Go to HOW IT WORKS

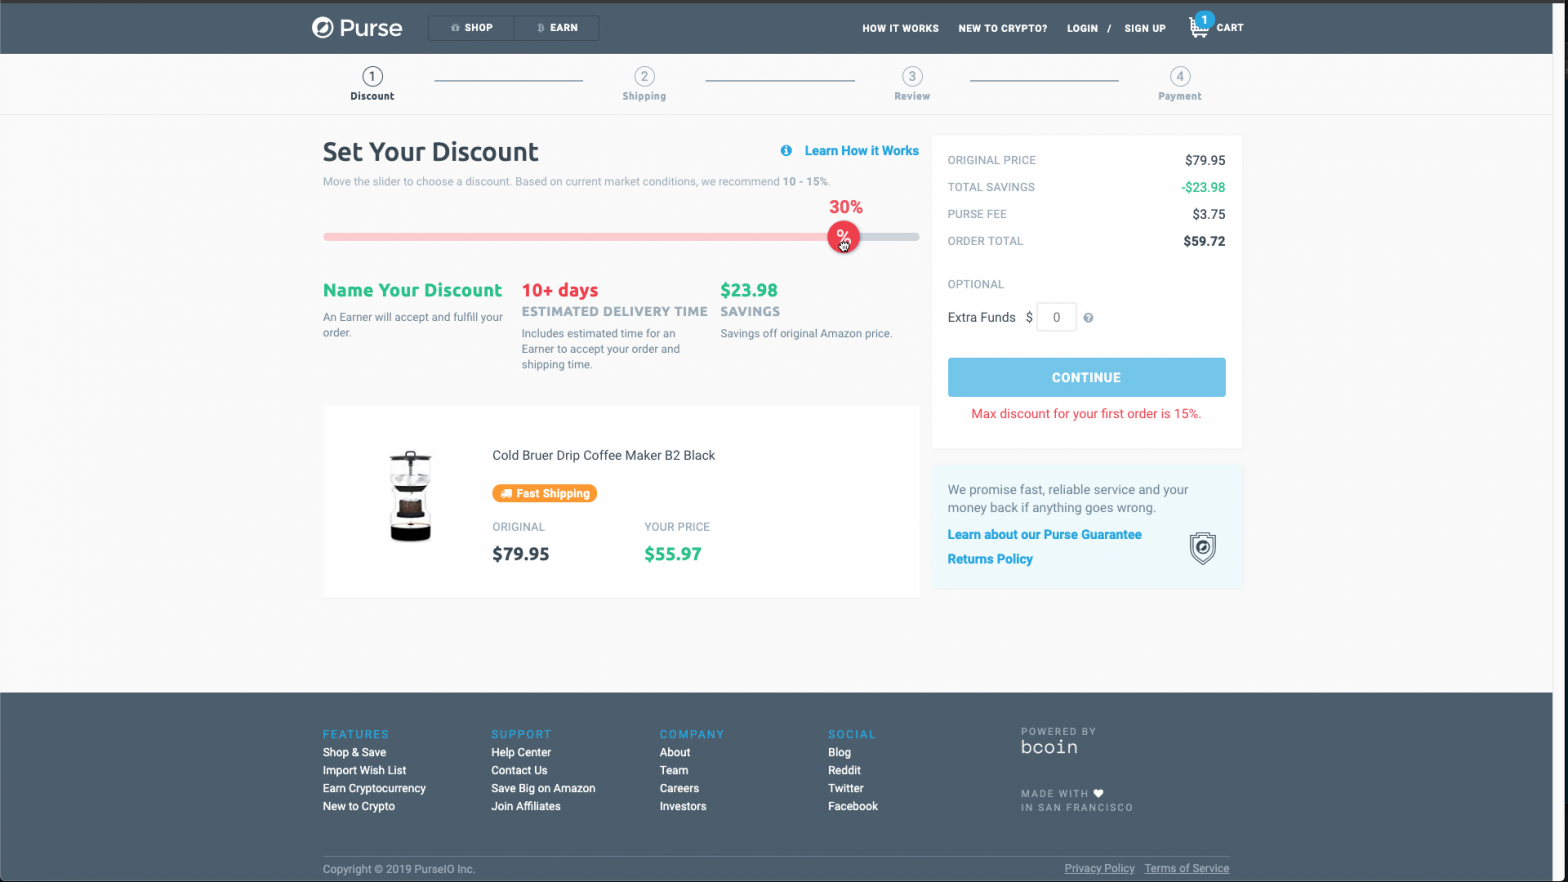pyautogui.click(x=900, y=28)
